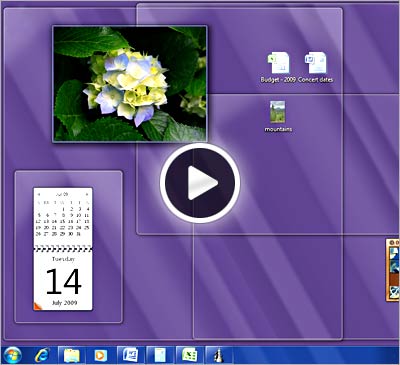The width and height of the screenshot is (400, 365).
Task: Select day 14 in the month grid
Action: [54, 221]
